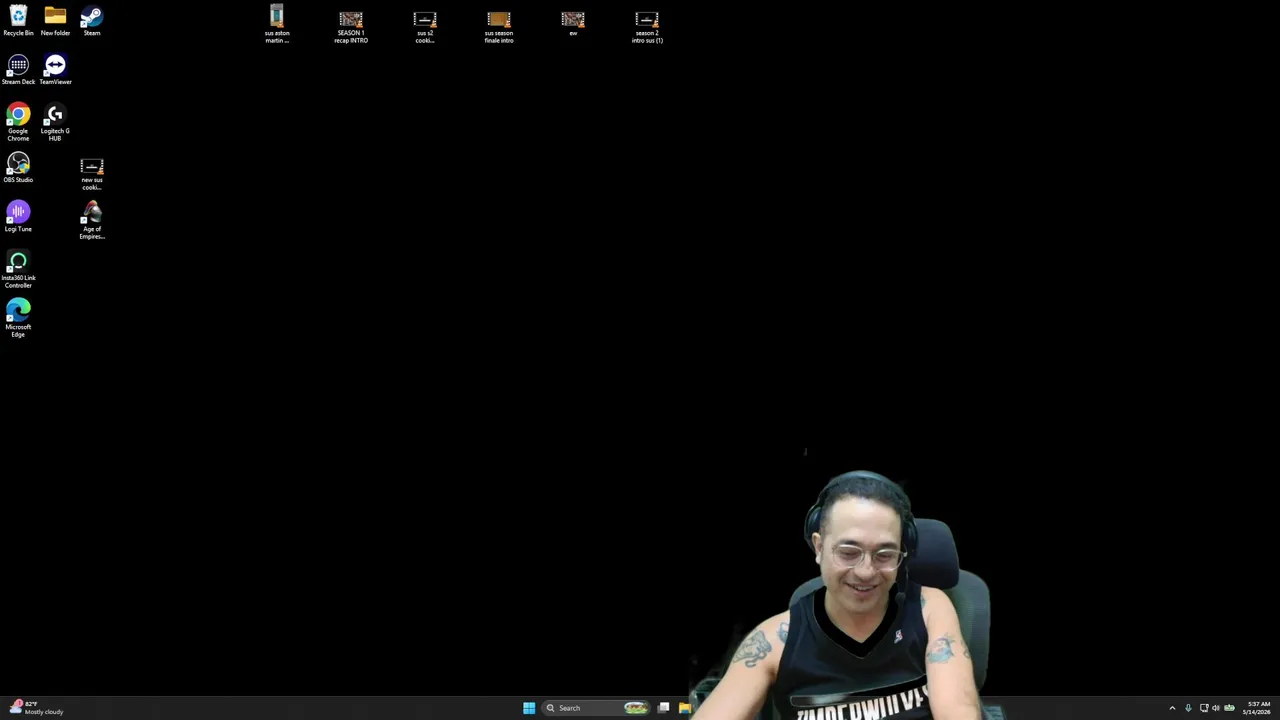The image size is (1280, 720).
Task: Select the Steam desktop shortcut
Action: click(x=91, y=21)
